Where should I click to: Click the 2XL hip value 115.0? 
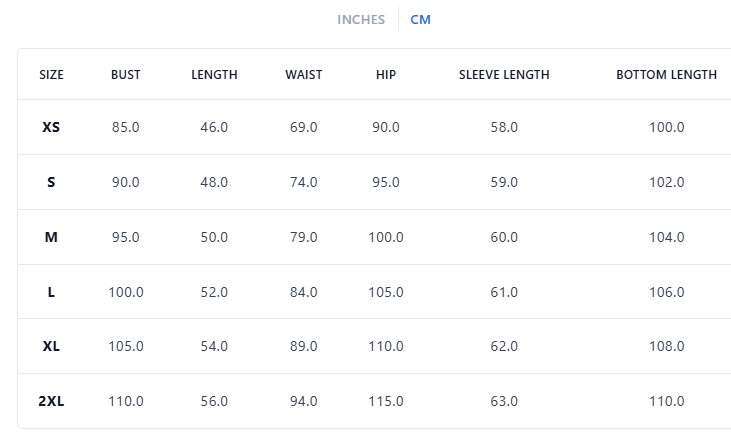(x=386, y=401)
